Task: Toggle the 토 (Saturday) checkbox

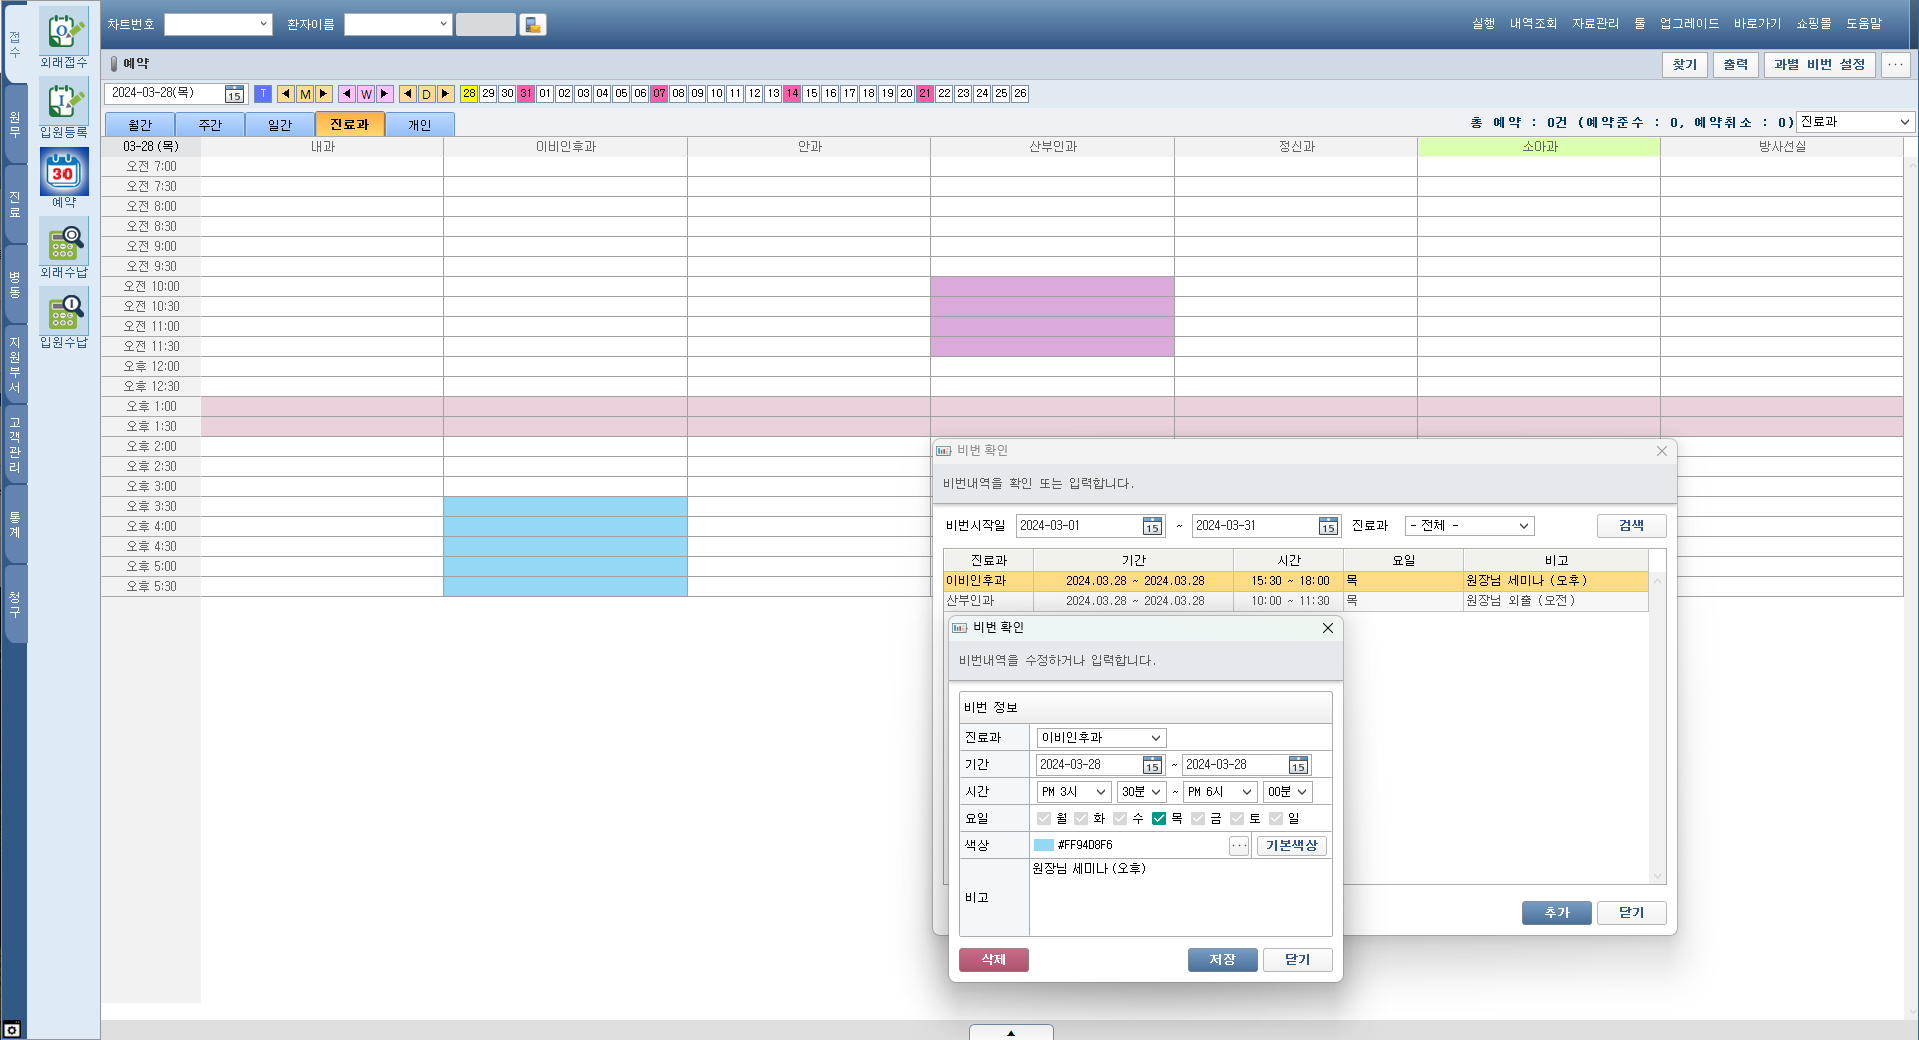Action: point(1237,819)
